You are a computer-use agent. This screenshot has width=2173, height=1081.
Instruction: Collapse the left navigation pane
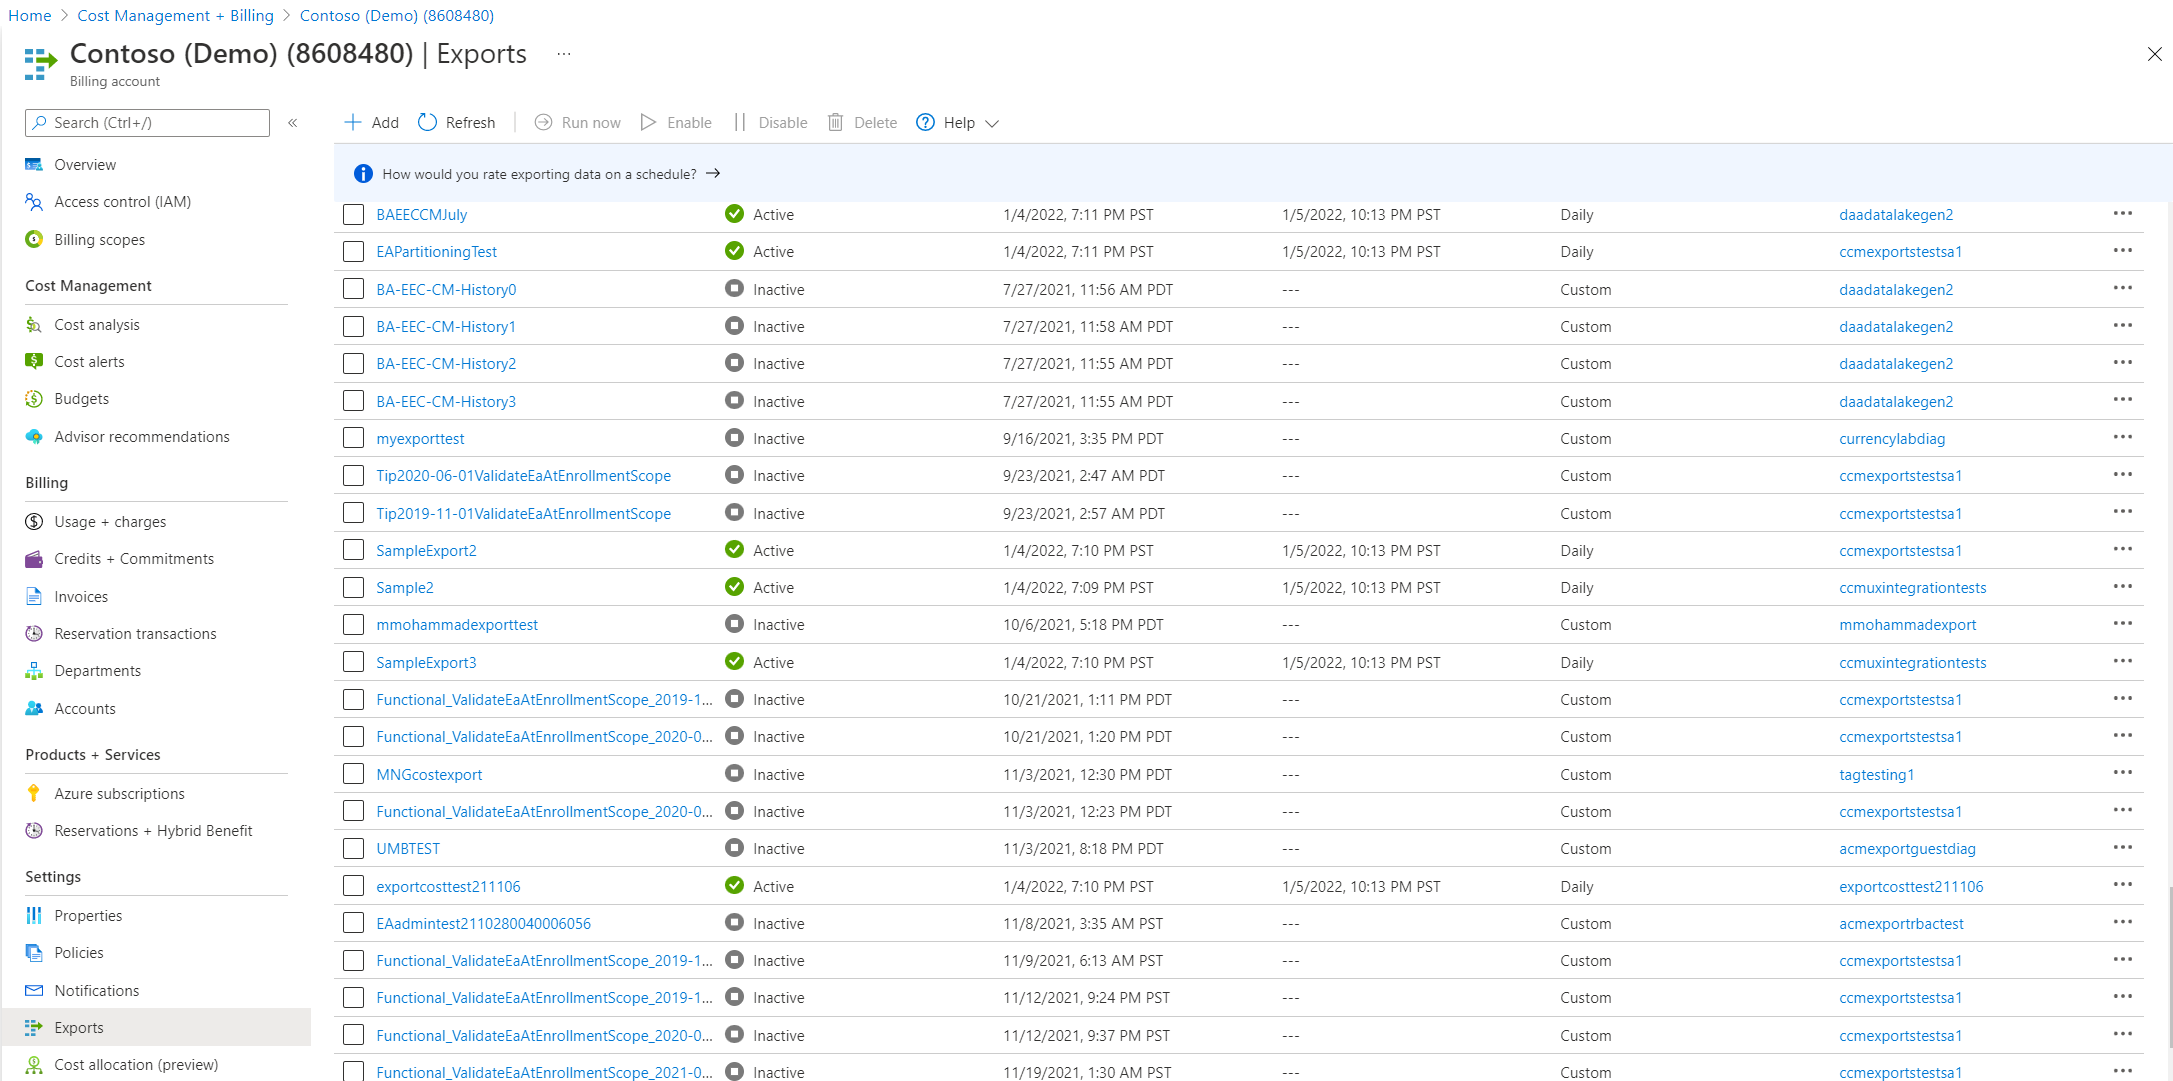coord(293,122)
